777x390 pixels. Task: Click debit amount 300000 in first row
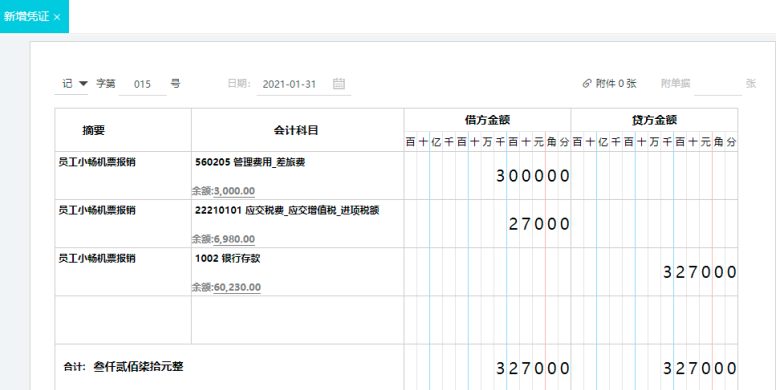pyautogui.click(x=533, y=176)
